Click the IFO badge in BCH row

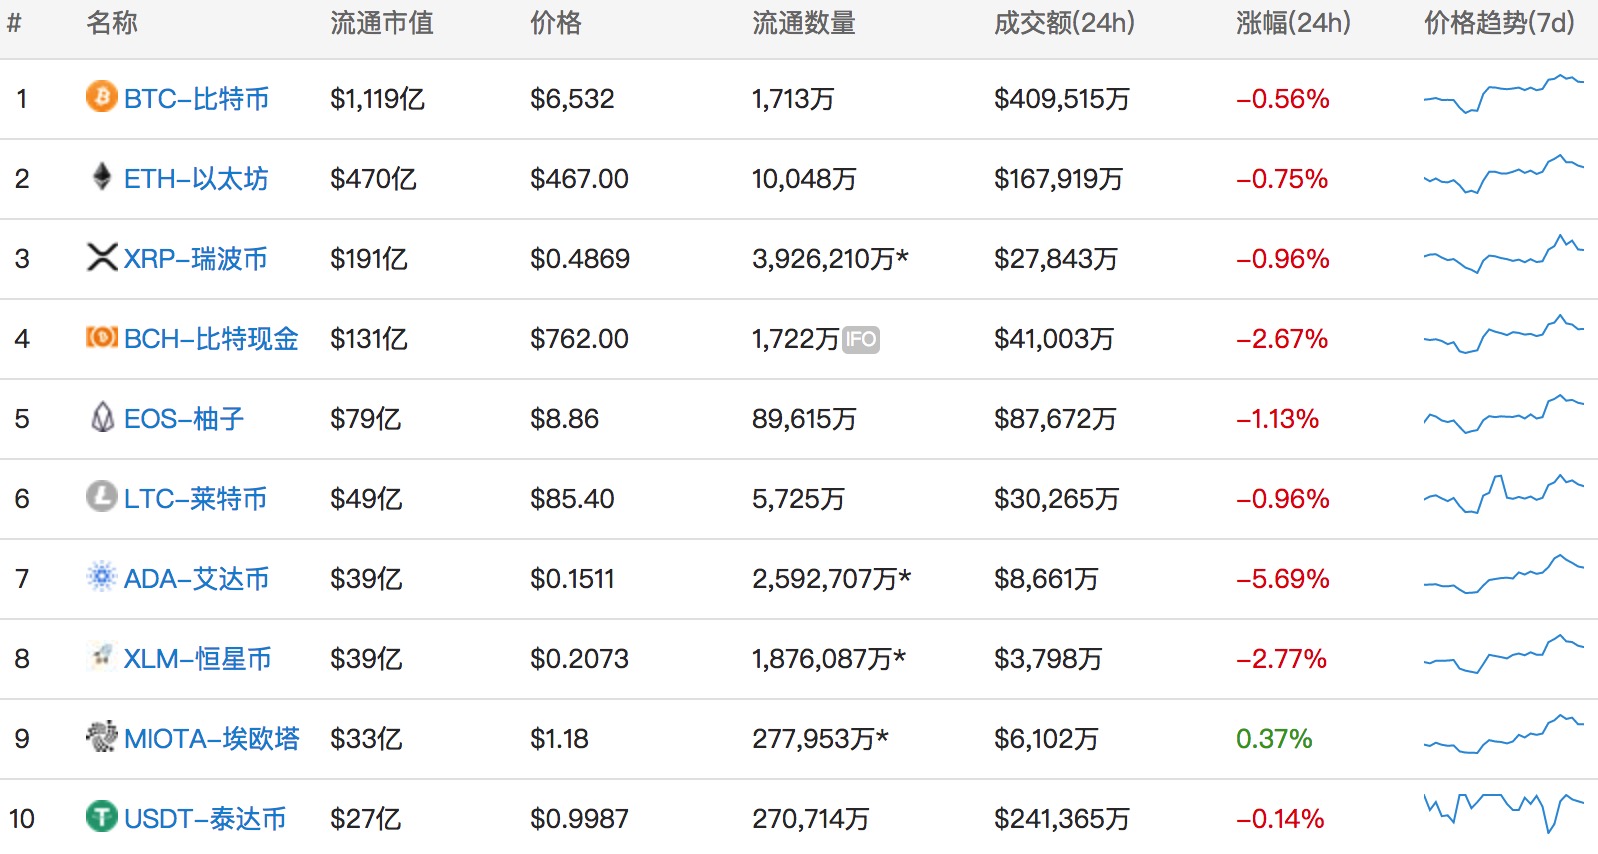point(861,340)
